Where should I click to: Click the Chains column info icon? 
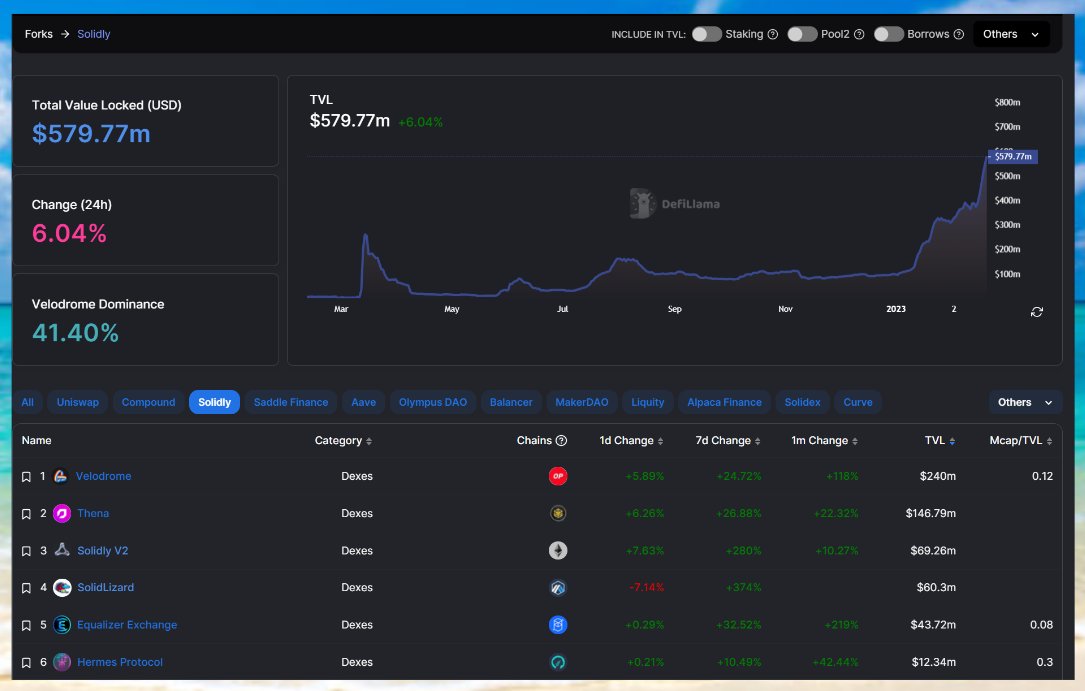(561, 441)
